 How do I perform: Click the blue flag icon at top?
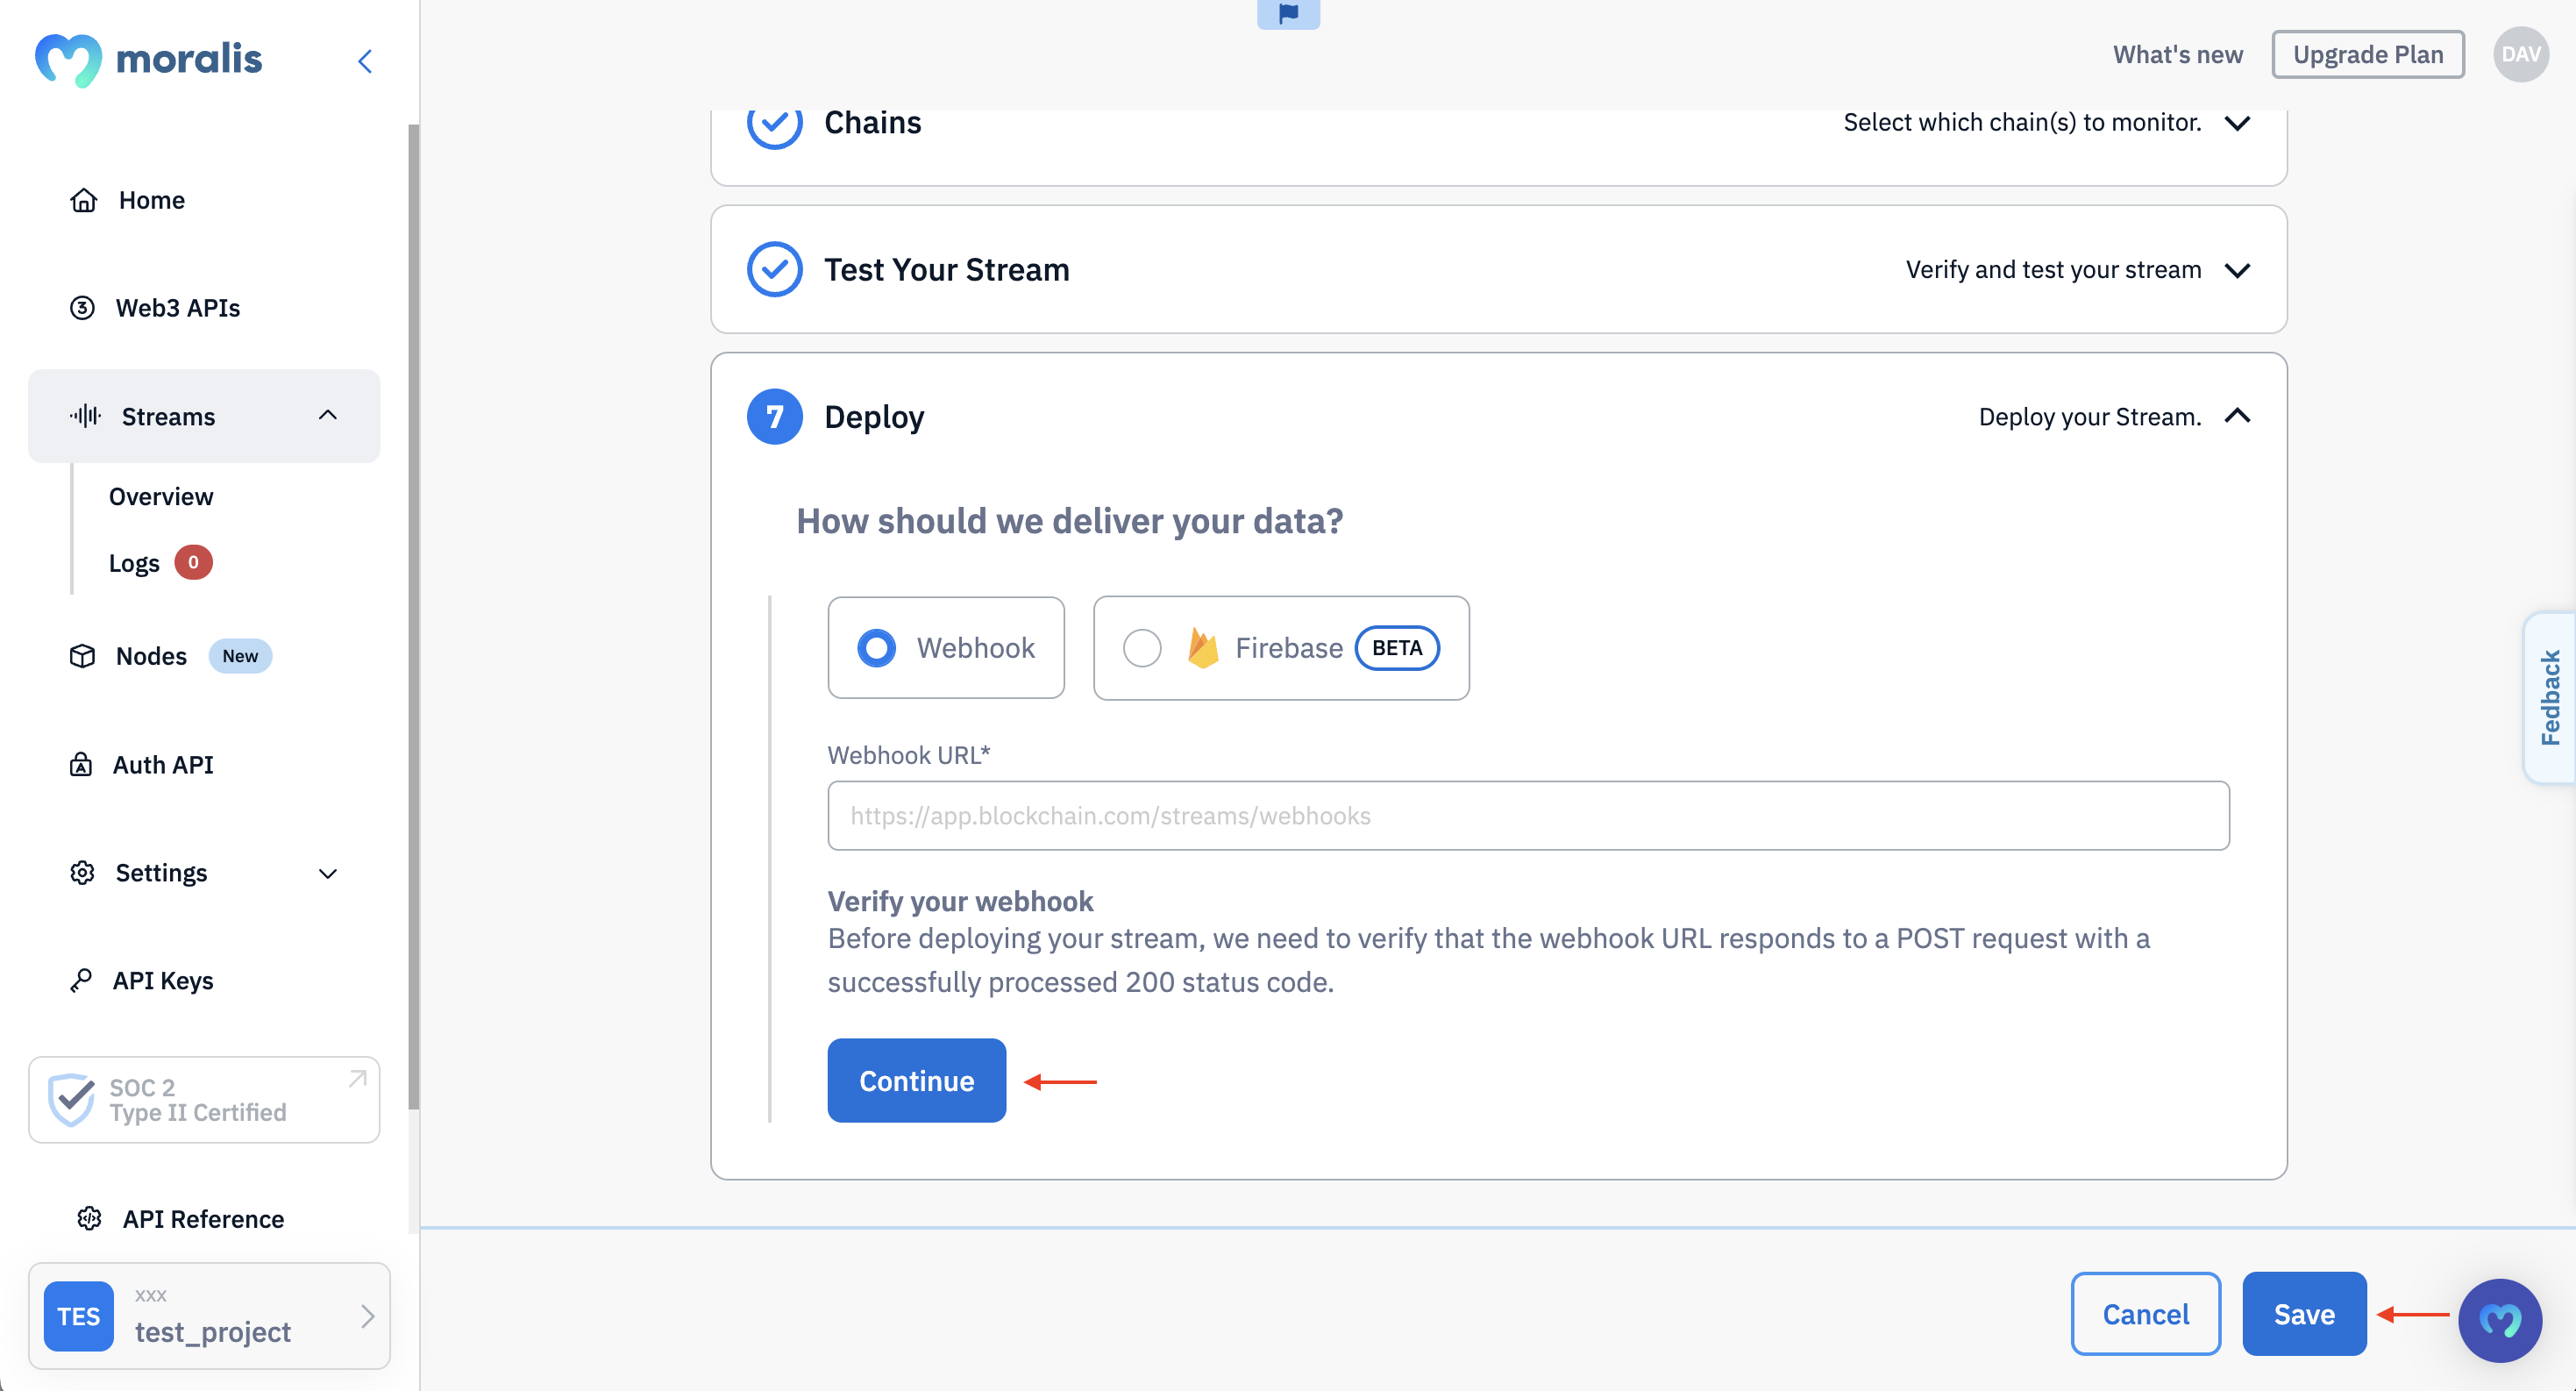click(1288, 13)
